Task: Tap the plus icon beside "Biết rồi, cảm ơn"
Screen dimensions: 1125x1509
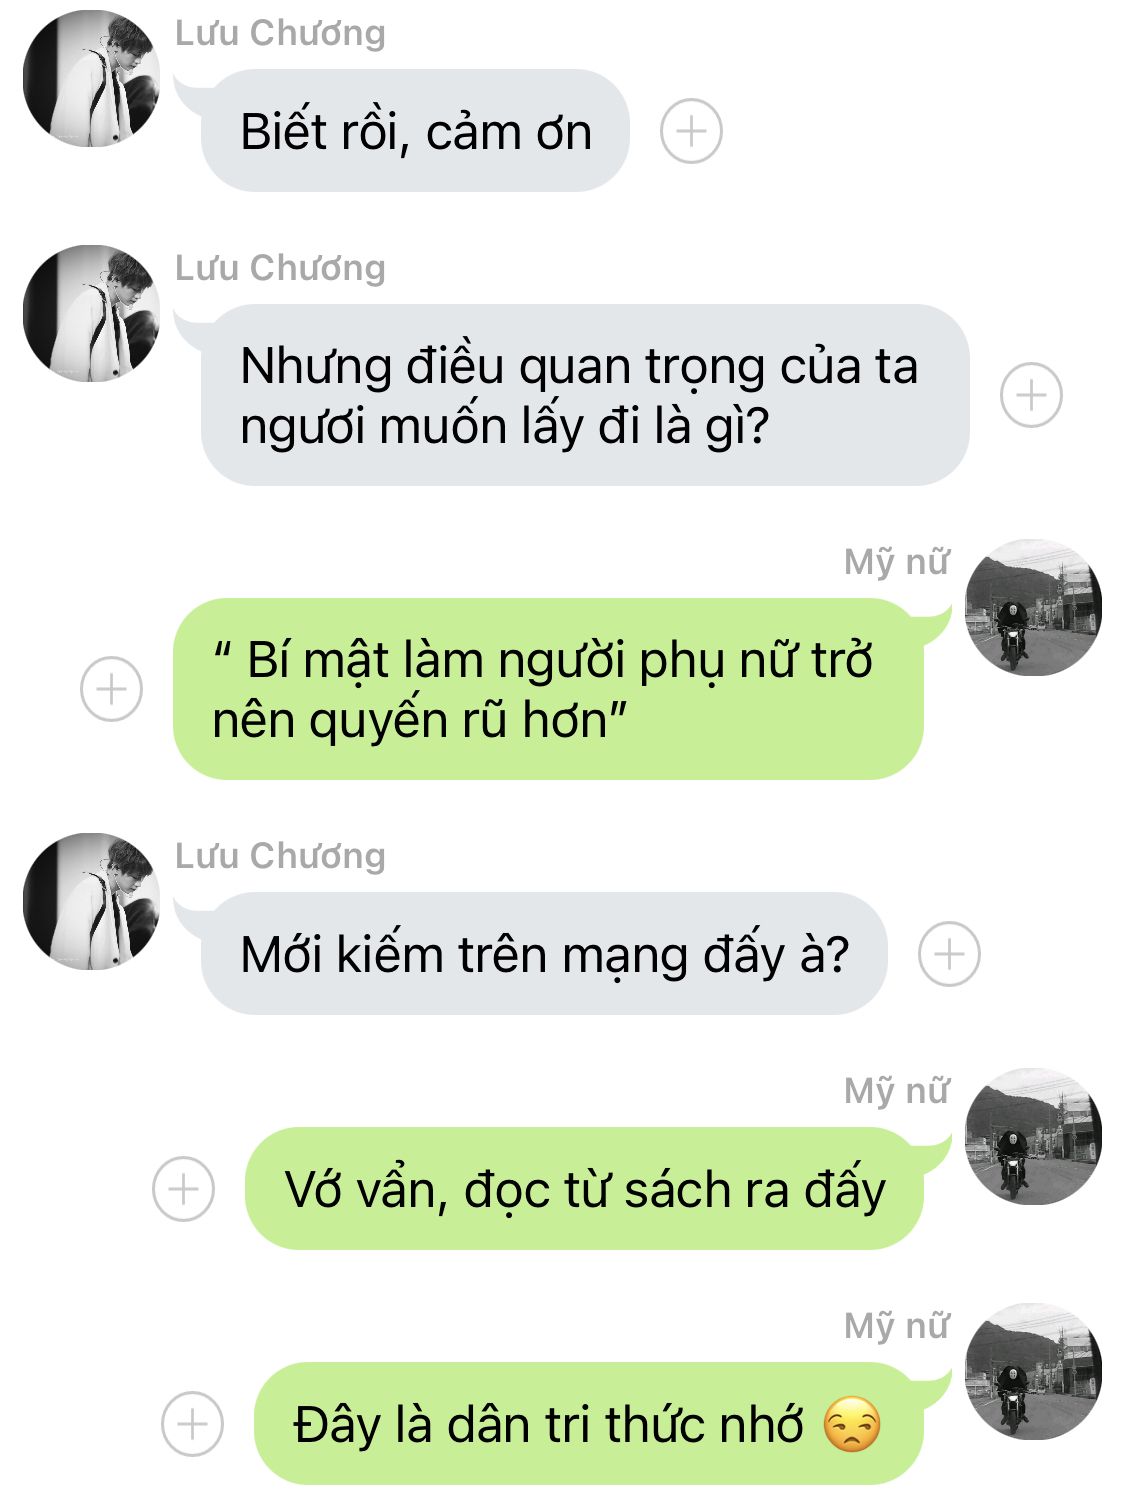Action: click(x=691, y=131)
